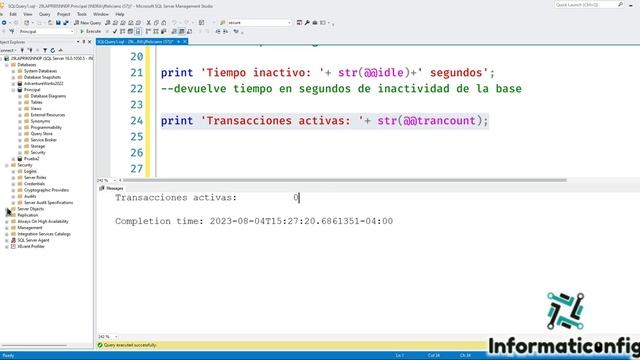Switch to Results to Text

(174, 31)
